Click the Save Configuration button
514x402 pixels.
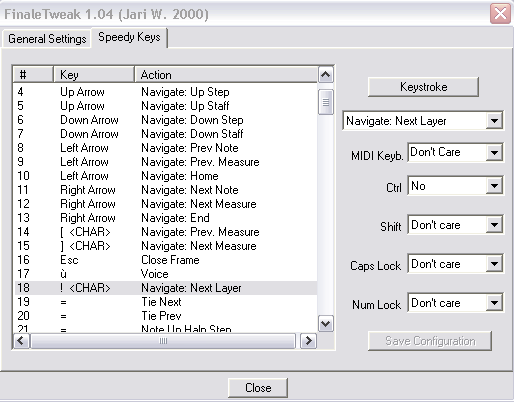coord(430,341)
